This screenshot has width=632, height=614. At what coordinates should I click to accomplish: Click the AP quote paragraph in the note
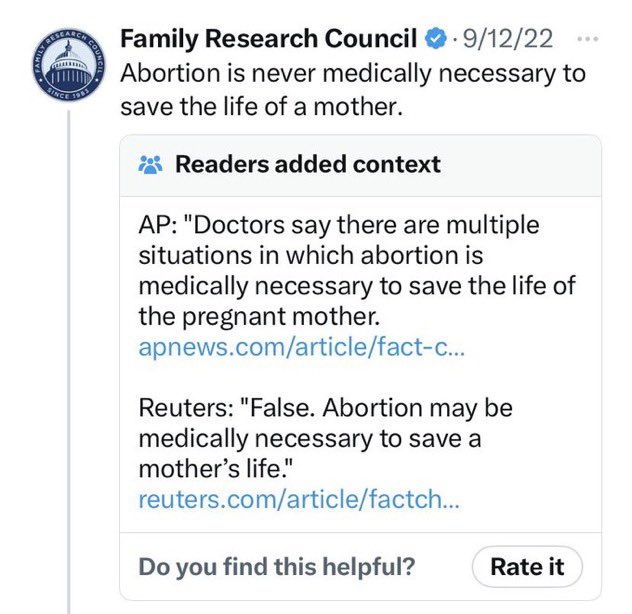point(356,271)
